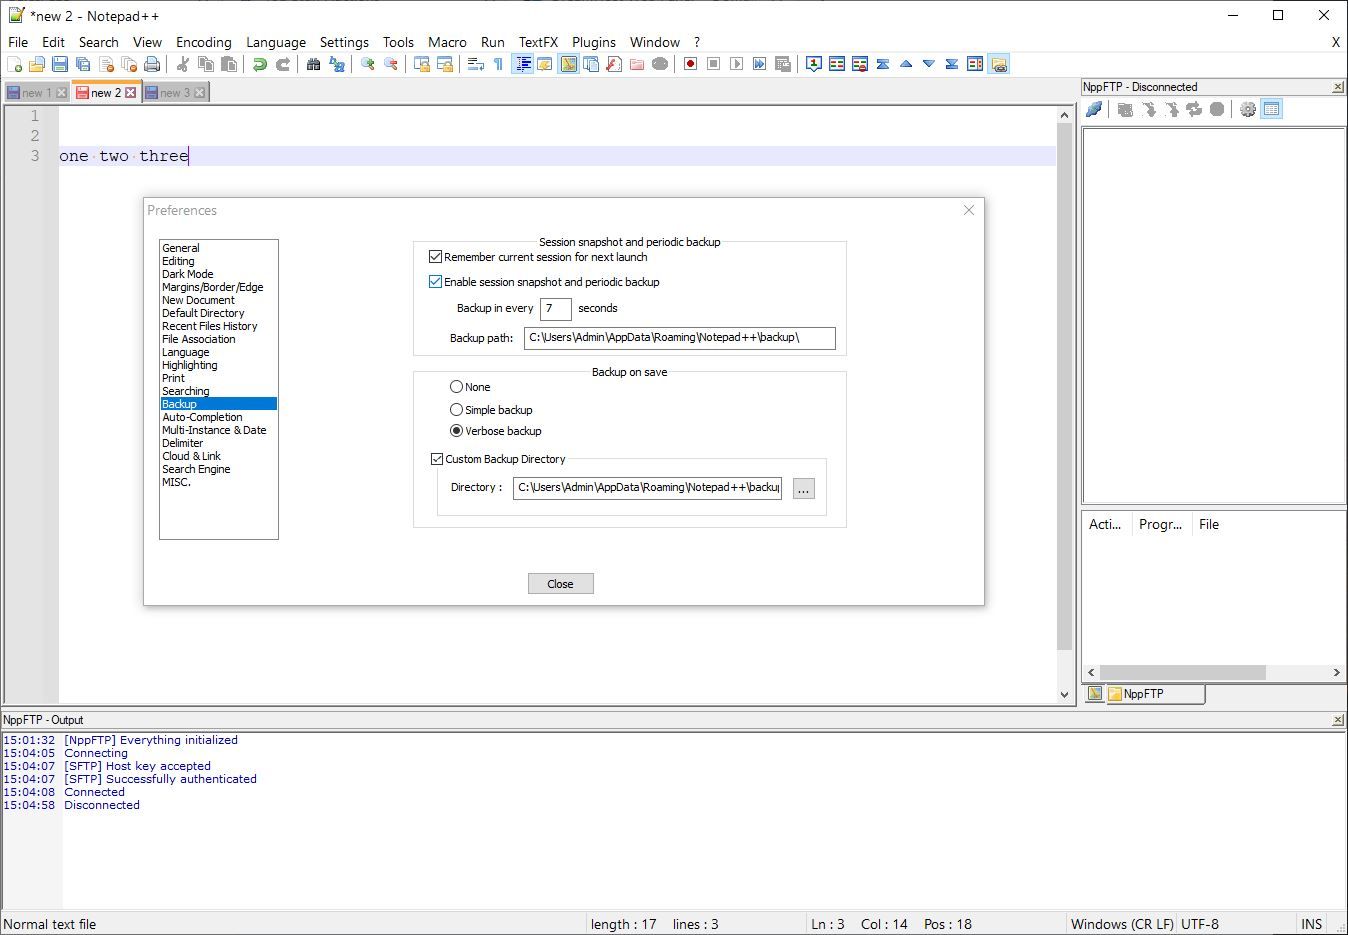
Task: Select the None backup radio button
Action: [x=456, y=387]
